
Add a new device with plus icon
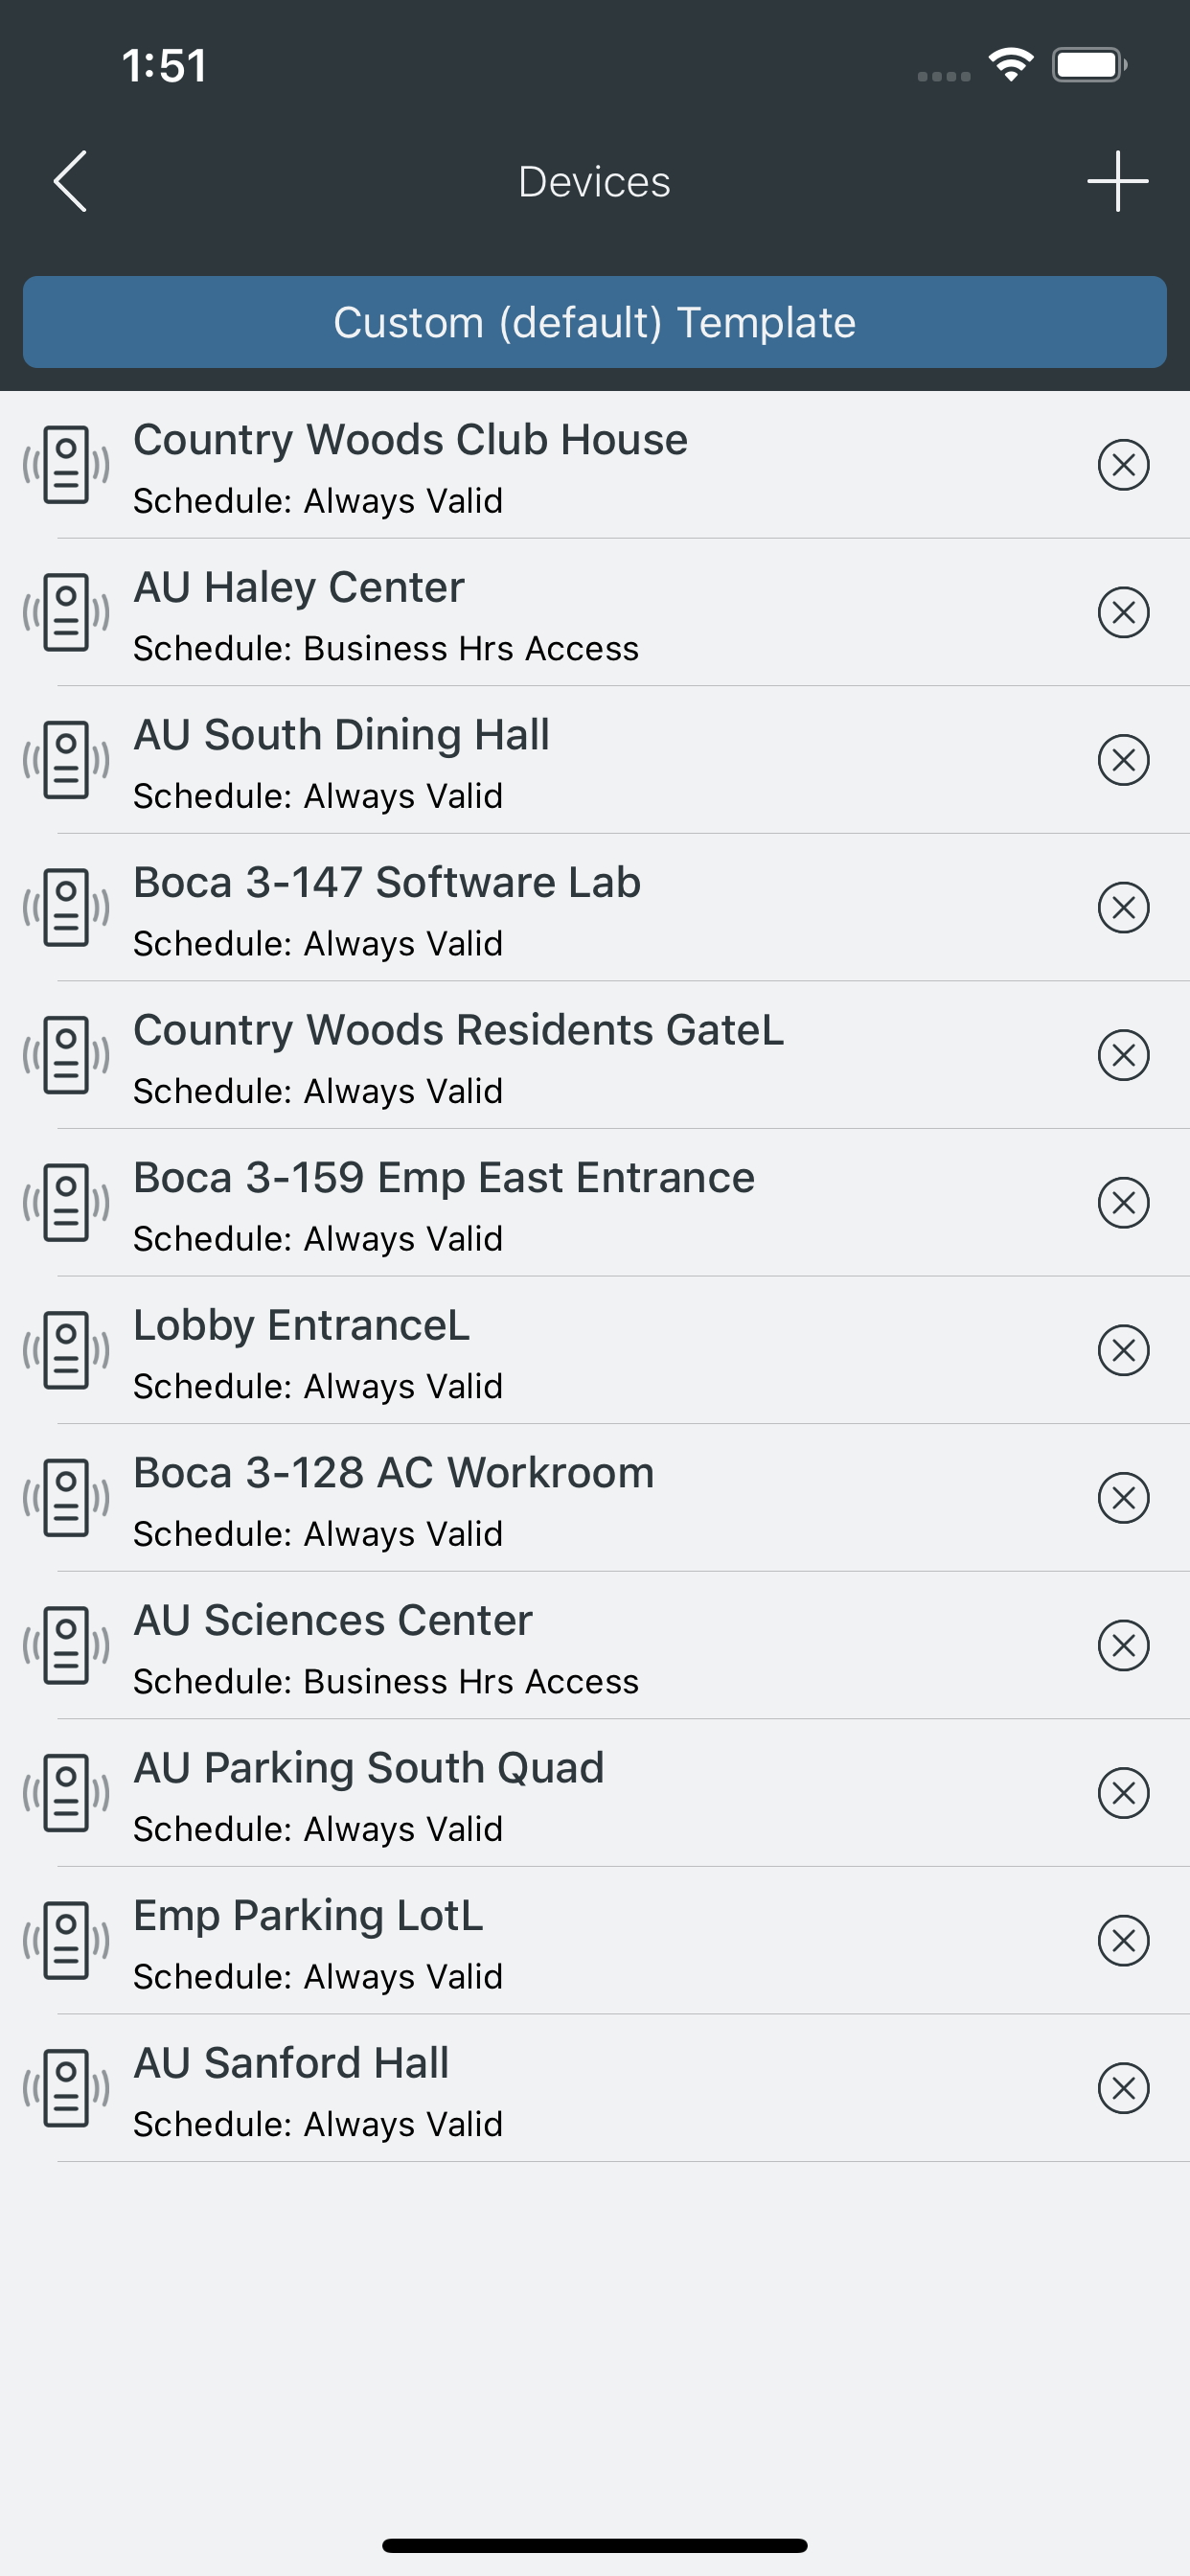(1117, 181)
